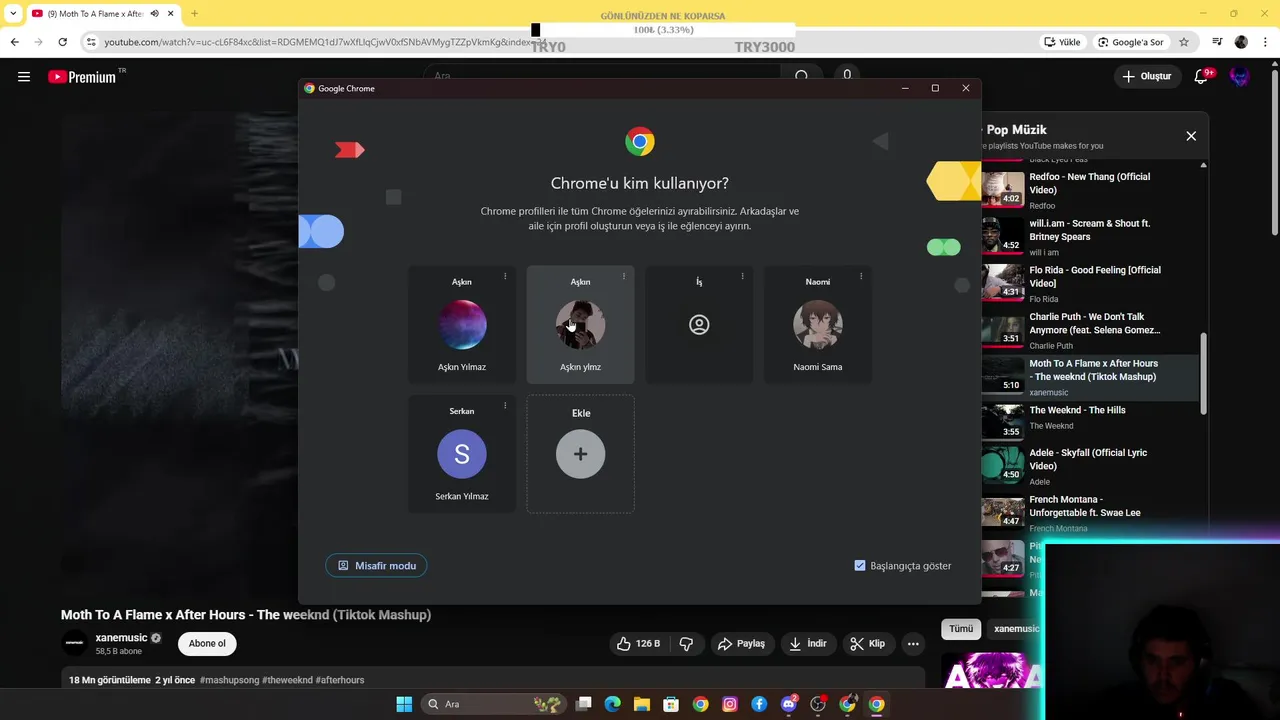The height and width of the screenshot is (720, 1280).
Task: Toggle the Başlangıçta göster checkbox
Action: 860,566
